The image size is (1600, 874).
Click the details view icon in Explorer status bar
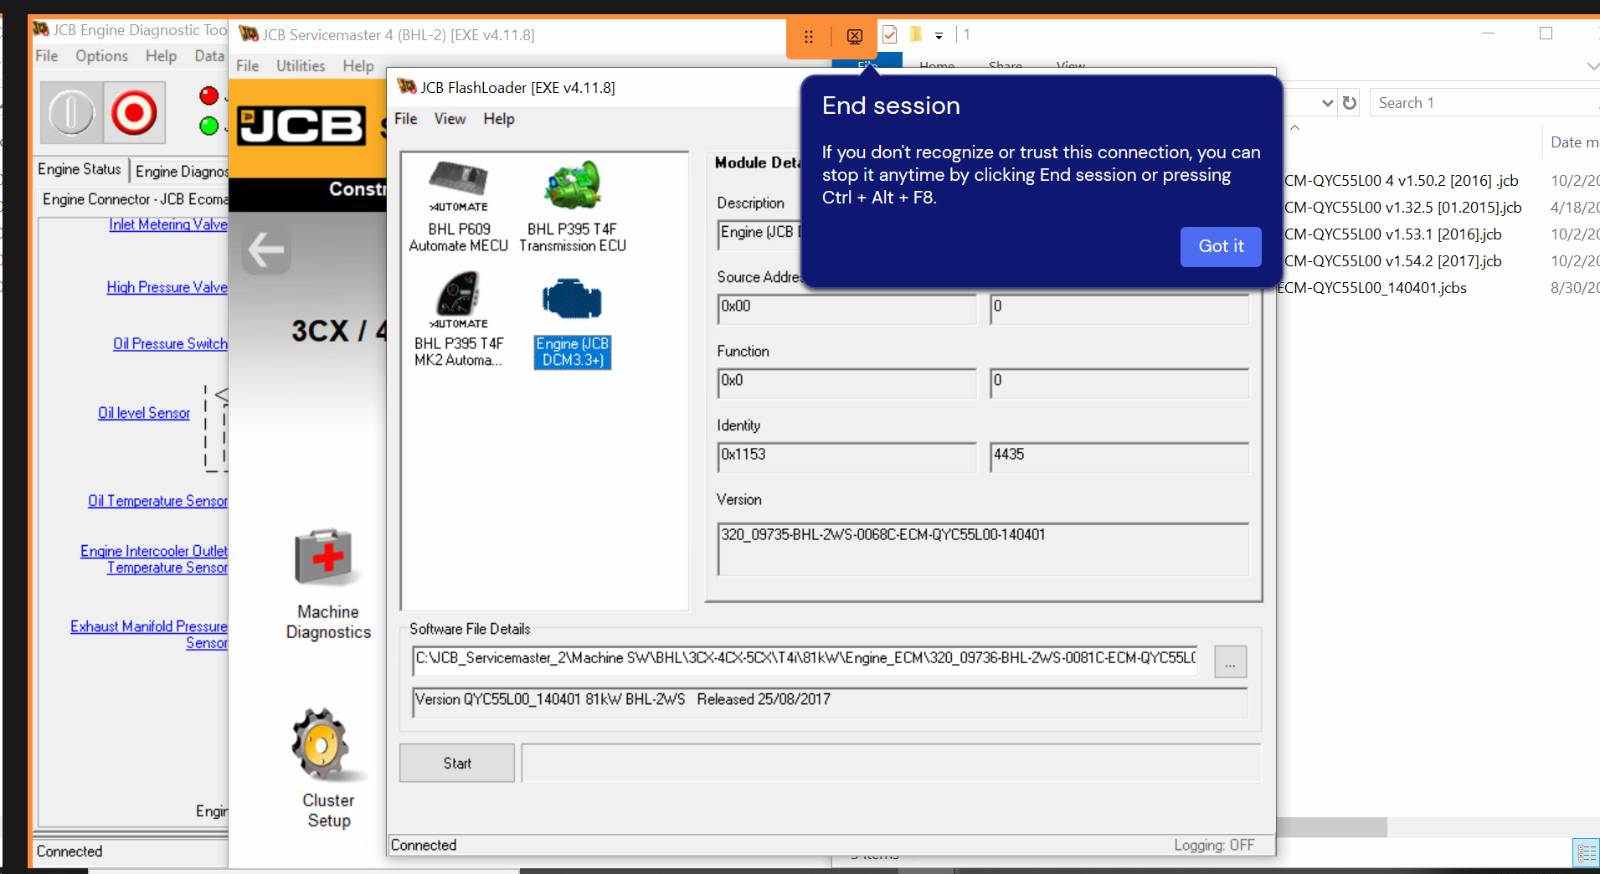[x=1585, y=853]
